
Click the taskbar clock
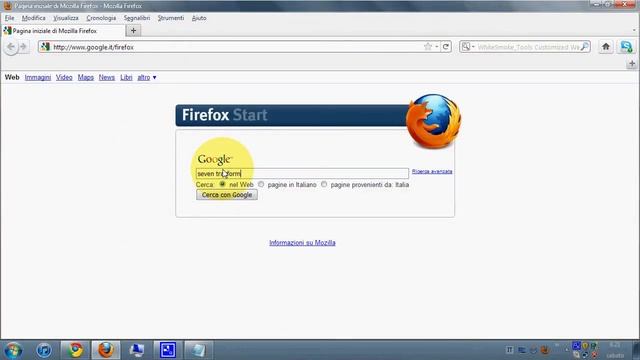pos(615,350)
